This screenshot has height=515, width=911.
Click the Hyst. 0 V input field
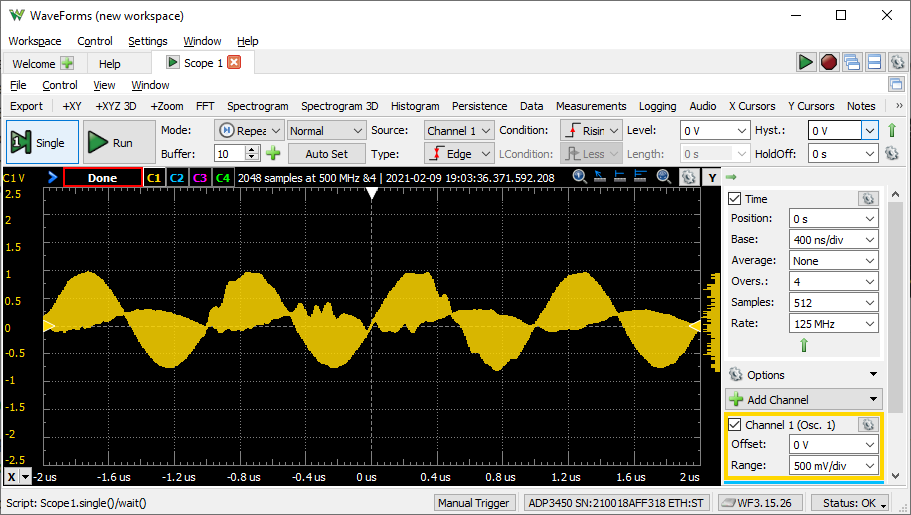coord(834,131)
